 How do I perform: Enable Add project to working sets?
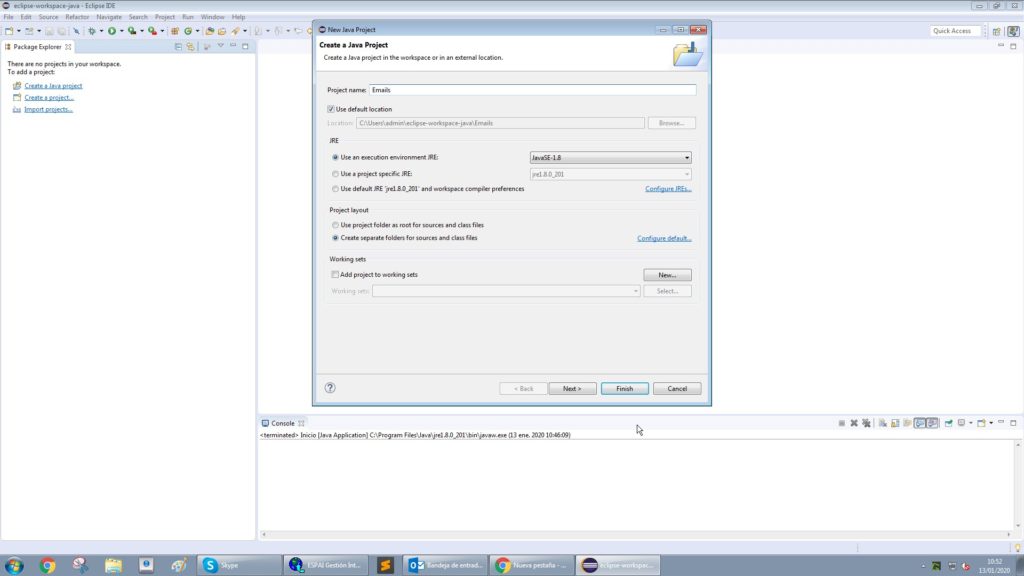pos(335,274)
